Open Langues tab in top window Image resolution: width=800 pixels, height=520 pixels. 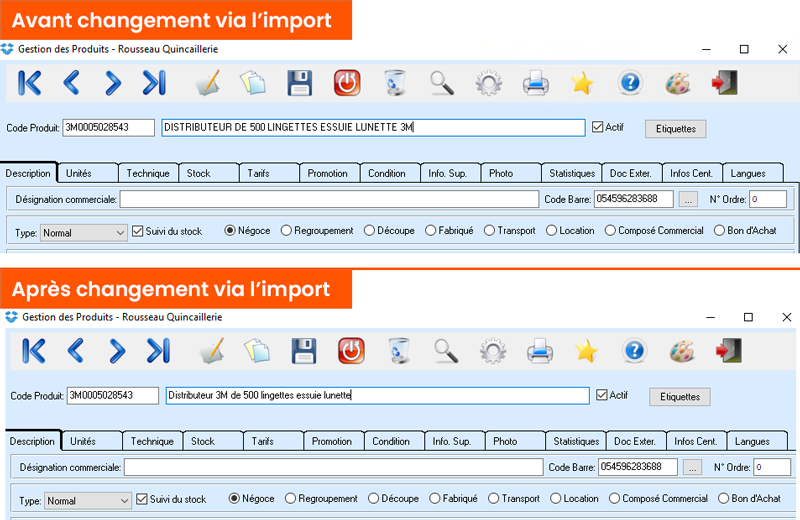click(x=753, y=174)
